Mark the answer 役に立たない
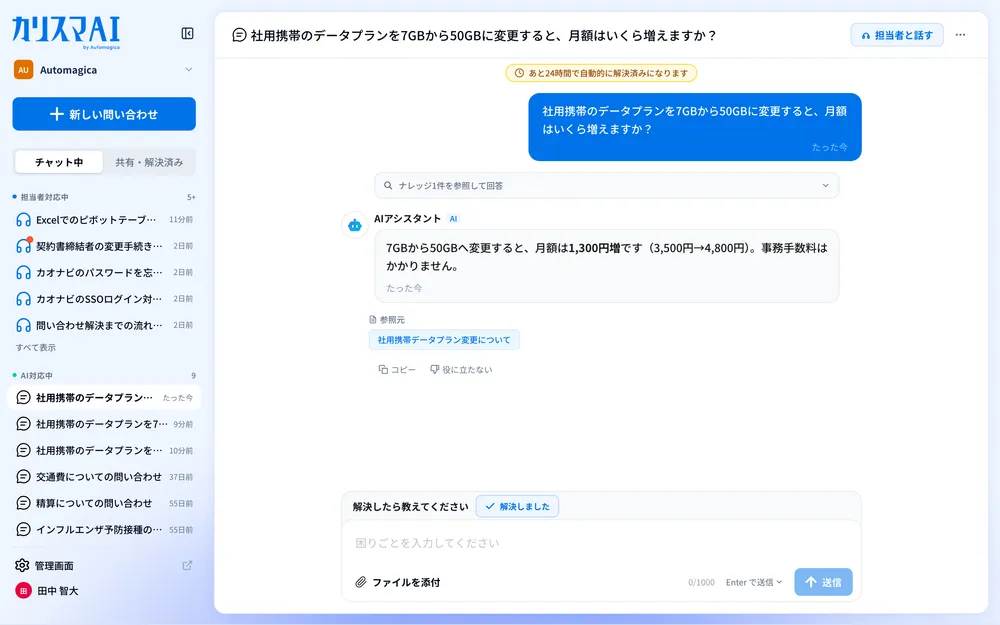1000x625 pixels. click(x=461, y=369)
